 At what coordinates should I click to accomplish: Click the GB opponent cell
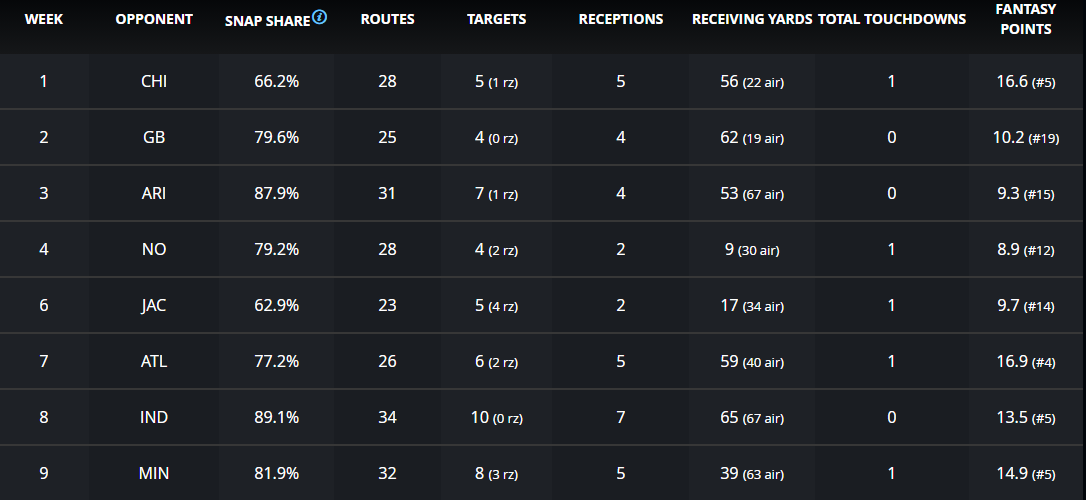click(154, 138)
